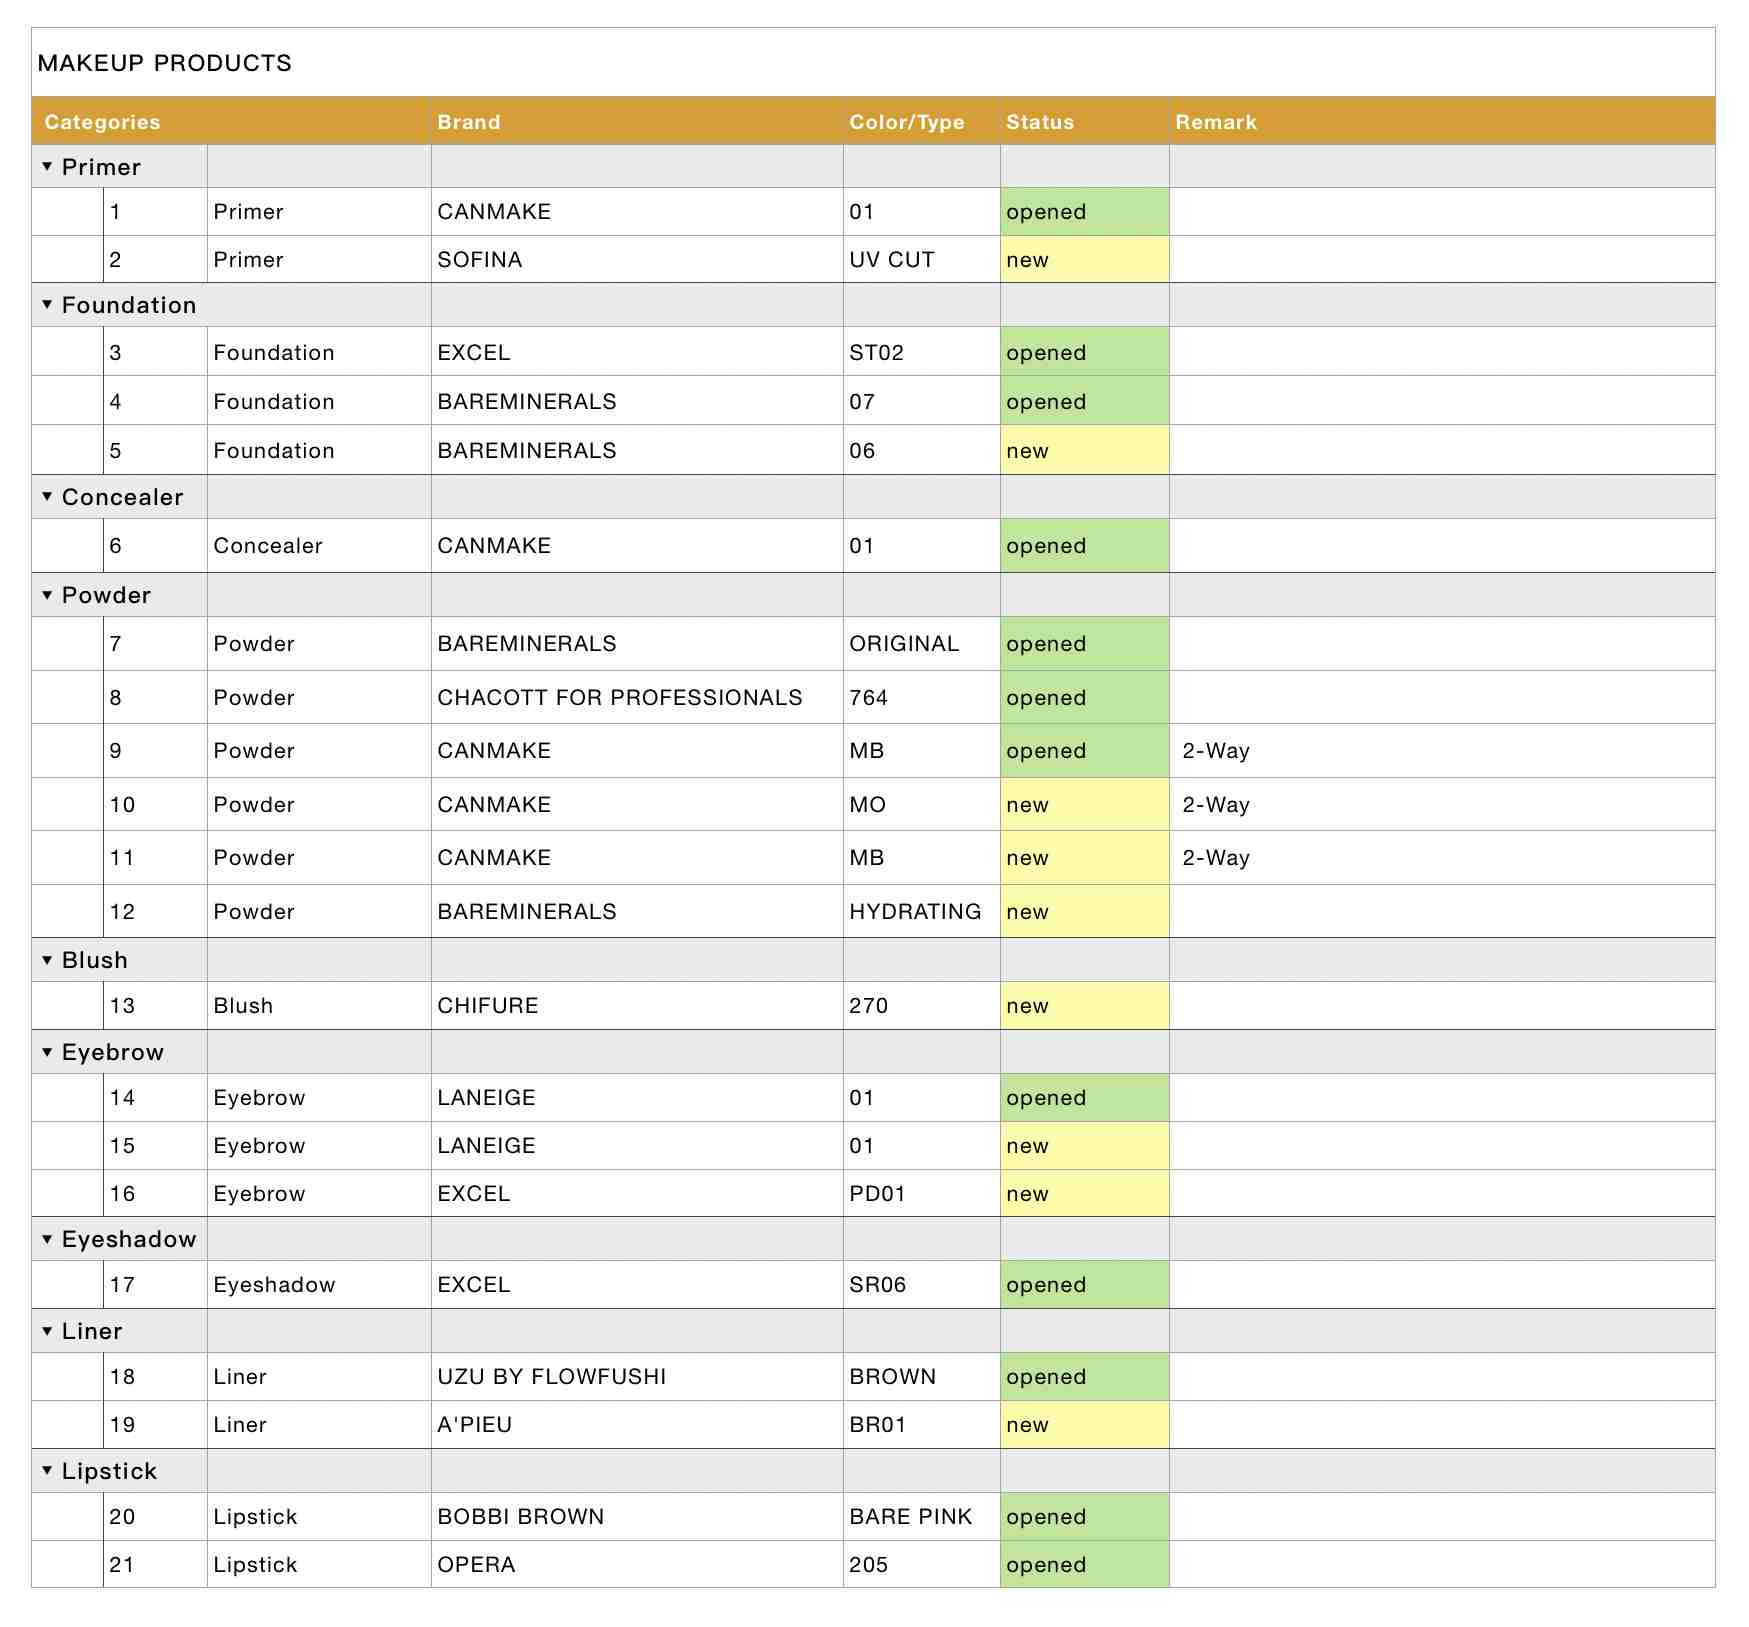Select the MO color cell
The width and height of the screenshot is (1749, 1627).
pos(922,805)
